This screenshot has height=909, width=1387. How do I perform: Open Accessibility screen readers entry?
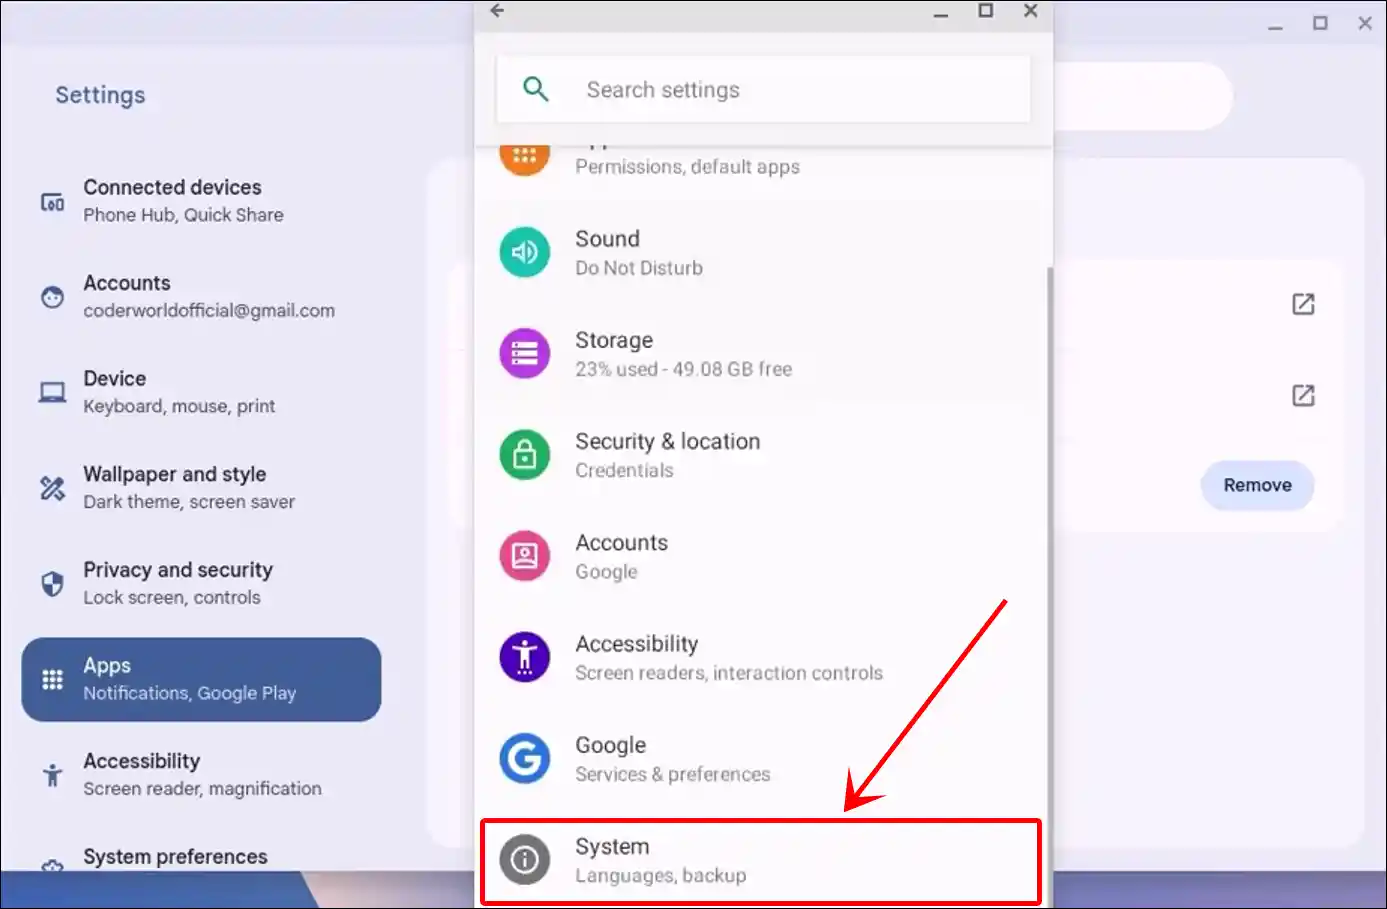pos(762,657)
